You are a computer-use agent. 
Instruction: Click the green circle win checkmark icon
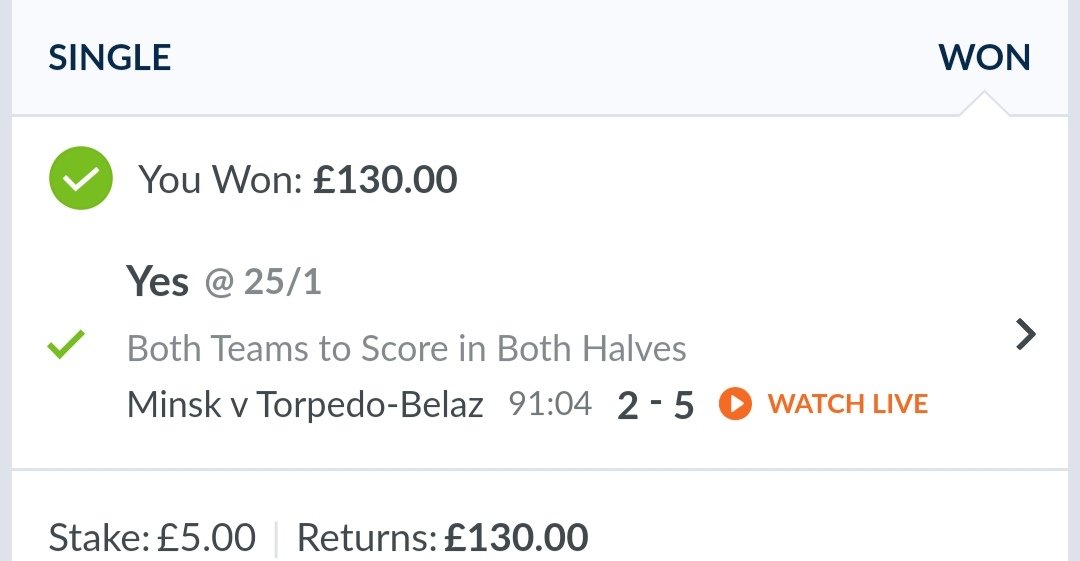click(x=81, y=178)
